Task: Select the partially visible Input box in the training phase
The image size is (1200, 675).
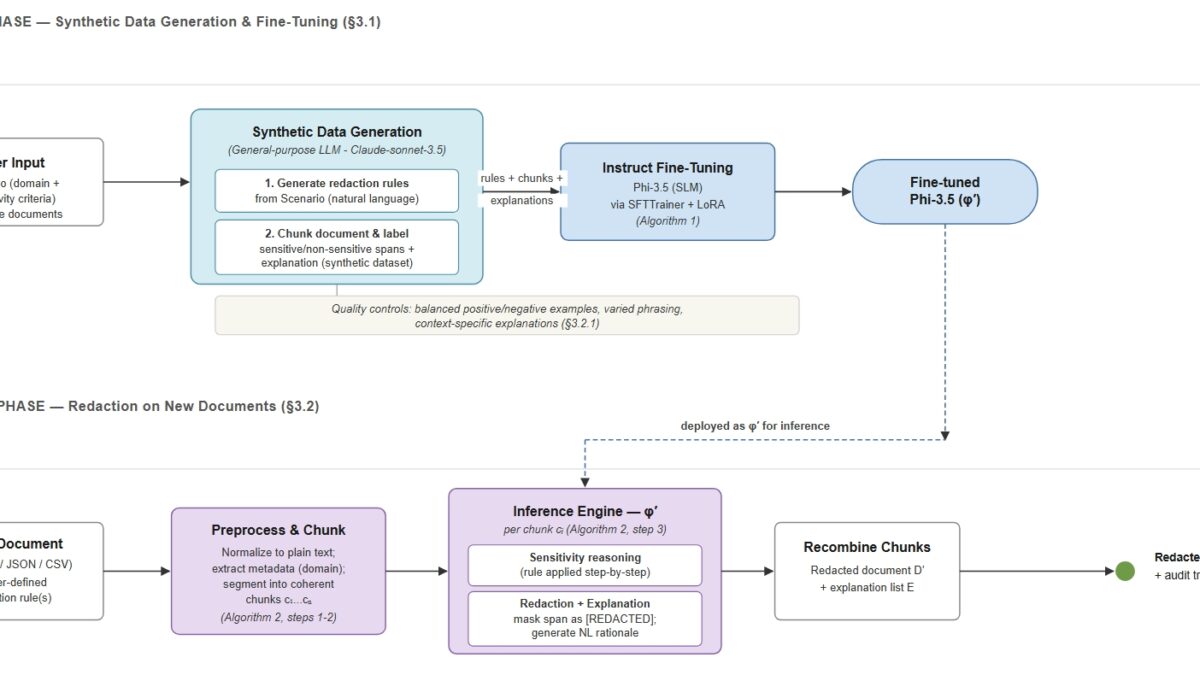Action: click(51, 182)
